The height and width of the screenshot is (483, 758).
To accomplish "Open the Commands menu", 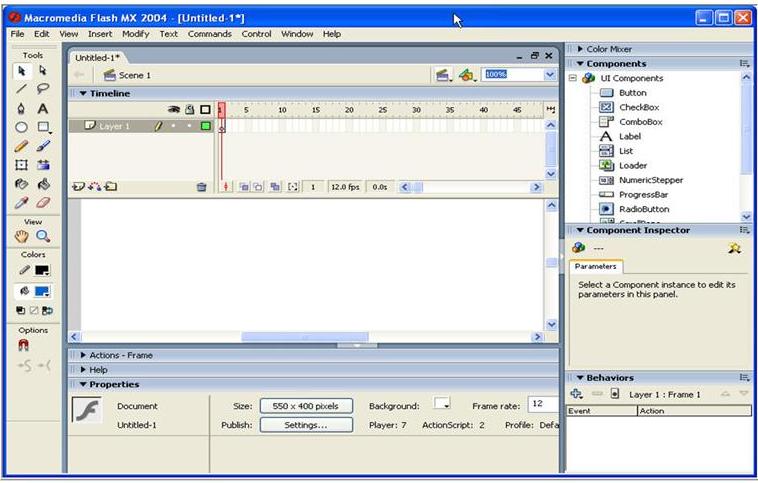I will 210,34.
